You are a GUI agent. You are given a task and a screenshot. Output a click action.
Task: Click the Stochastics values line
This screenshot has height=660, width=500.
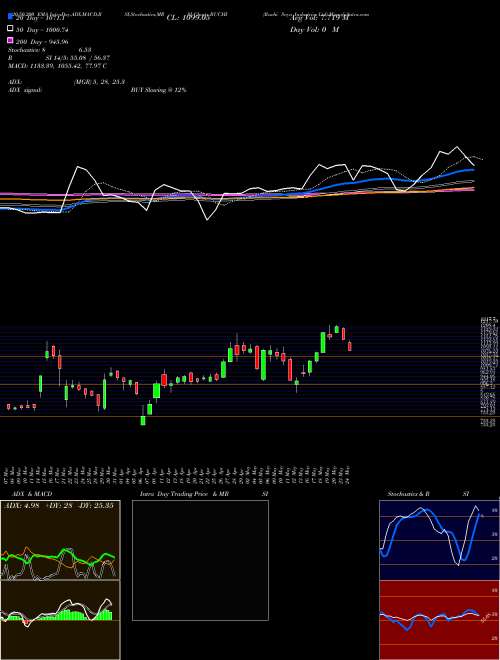pyautogui.click(x=48, y=50)
